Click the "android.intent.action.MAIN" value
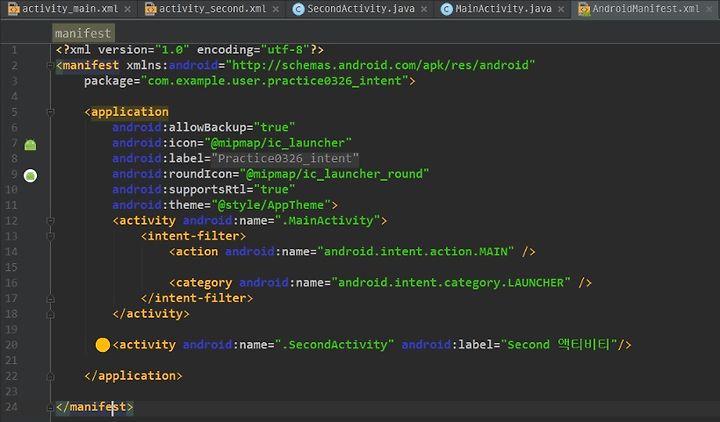The image size is (720, 422). coord(416,252)
